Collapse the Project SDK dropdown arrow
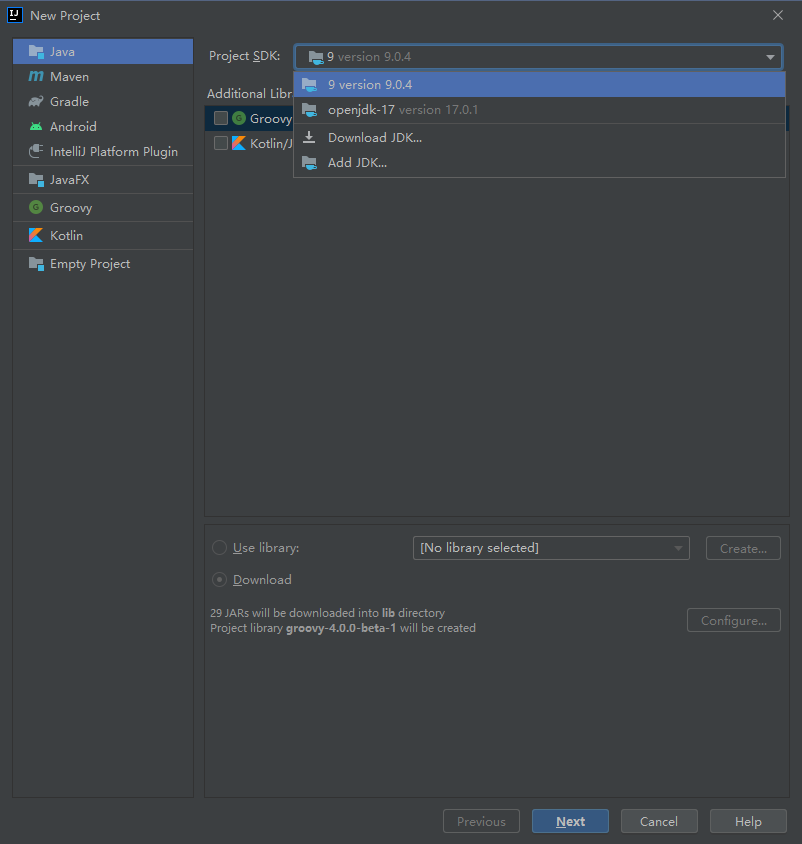This screenshot has width=802, height=844. (x=770, y=57)
